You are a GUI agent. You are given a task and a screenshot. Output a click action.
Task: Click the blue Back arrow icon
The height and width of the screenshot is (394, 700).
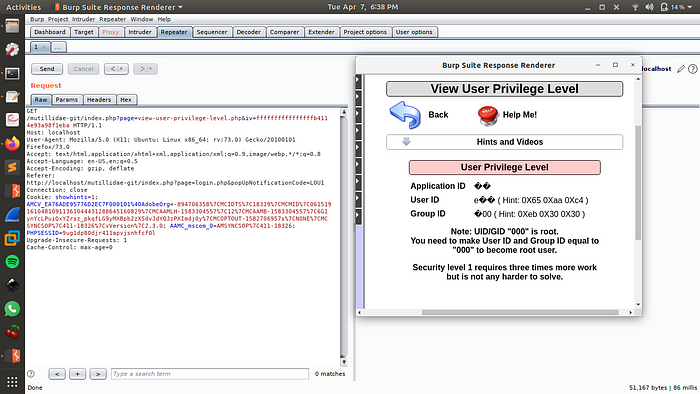point(405,115)
